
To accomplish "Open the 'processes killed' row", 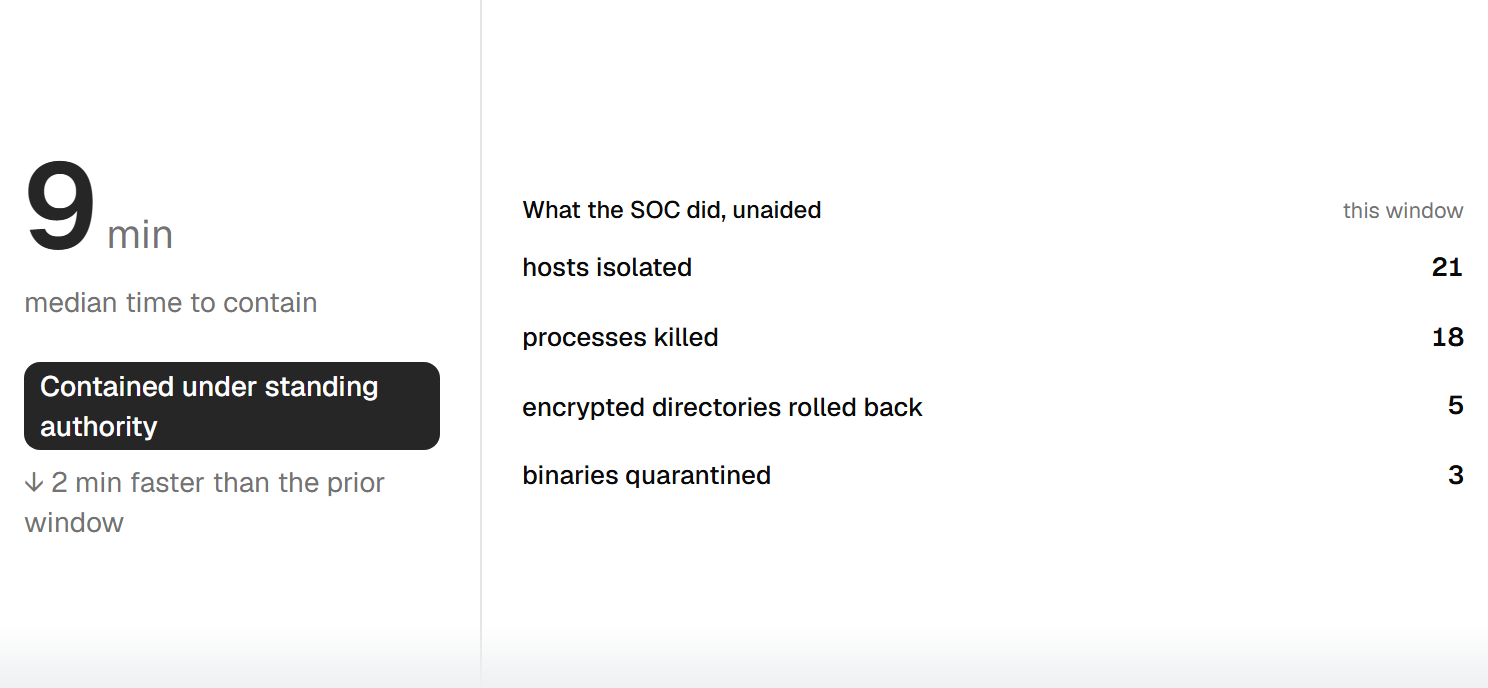I will click(x=993, y=337).
